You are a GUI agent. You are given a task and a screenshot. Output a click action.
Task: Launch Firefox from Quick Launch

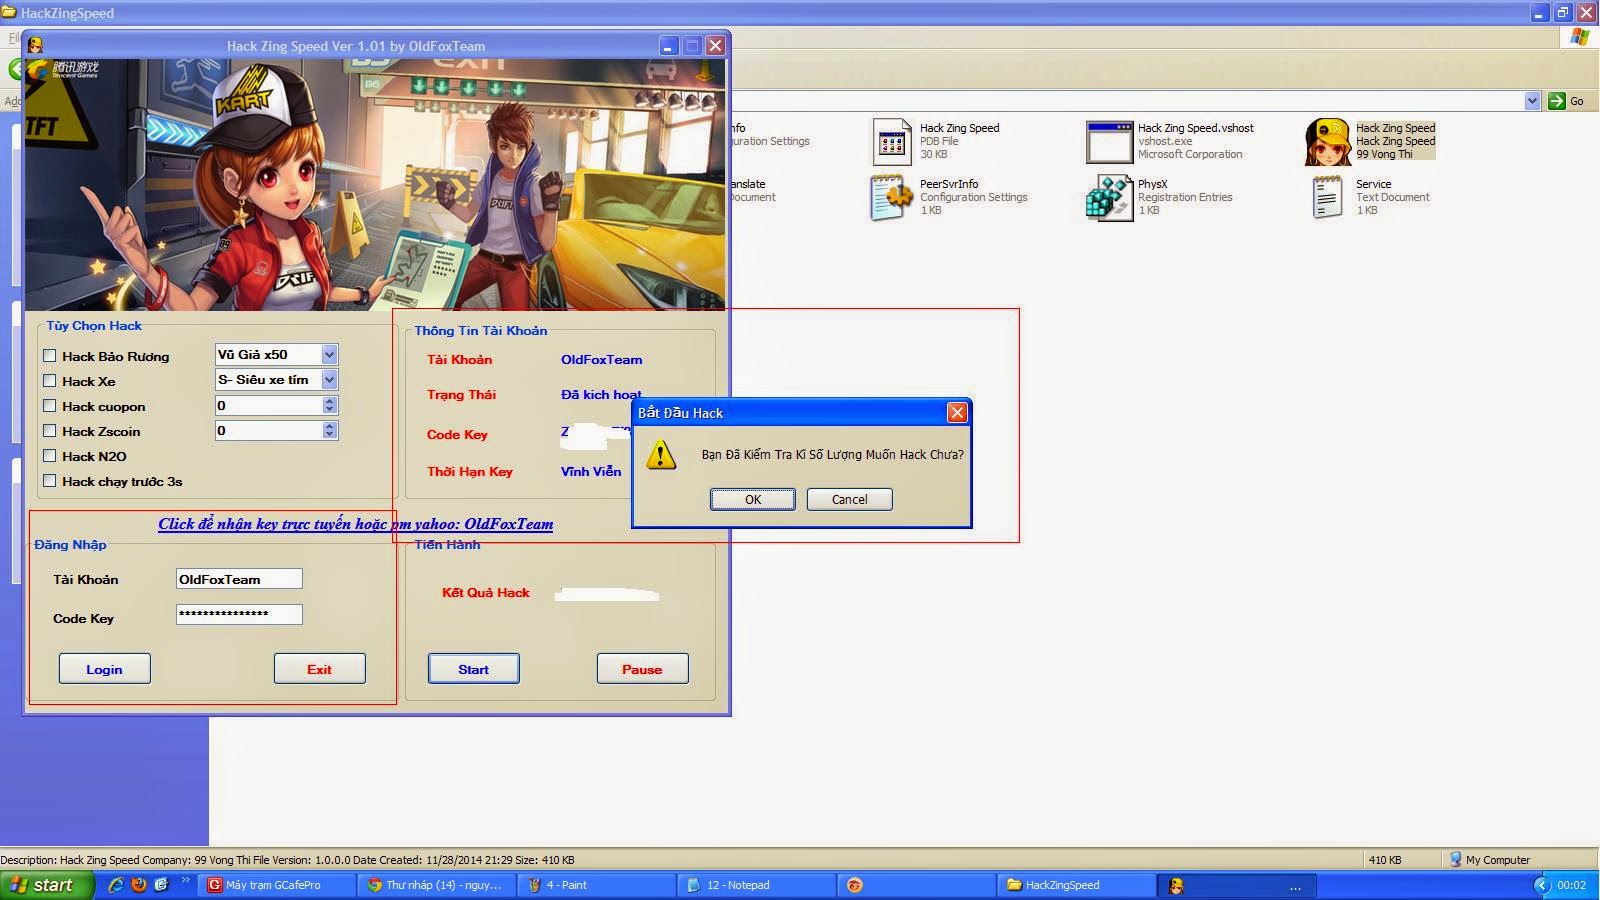click(x=139, y=885)
